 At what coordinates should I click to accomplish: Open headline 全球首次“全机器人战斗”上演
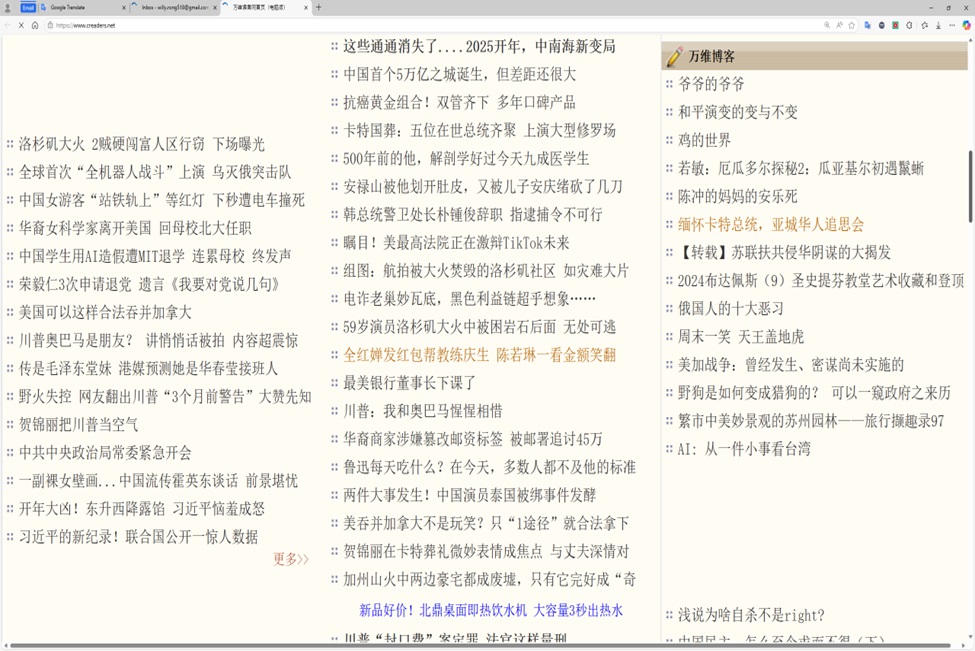[155, 172]
